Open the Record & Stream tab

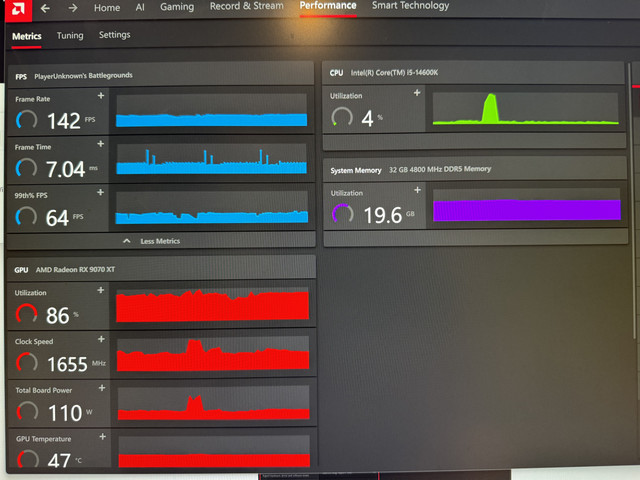tap(247, 6)
